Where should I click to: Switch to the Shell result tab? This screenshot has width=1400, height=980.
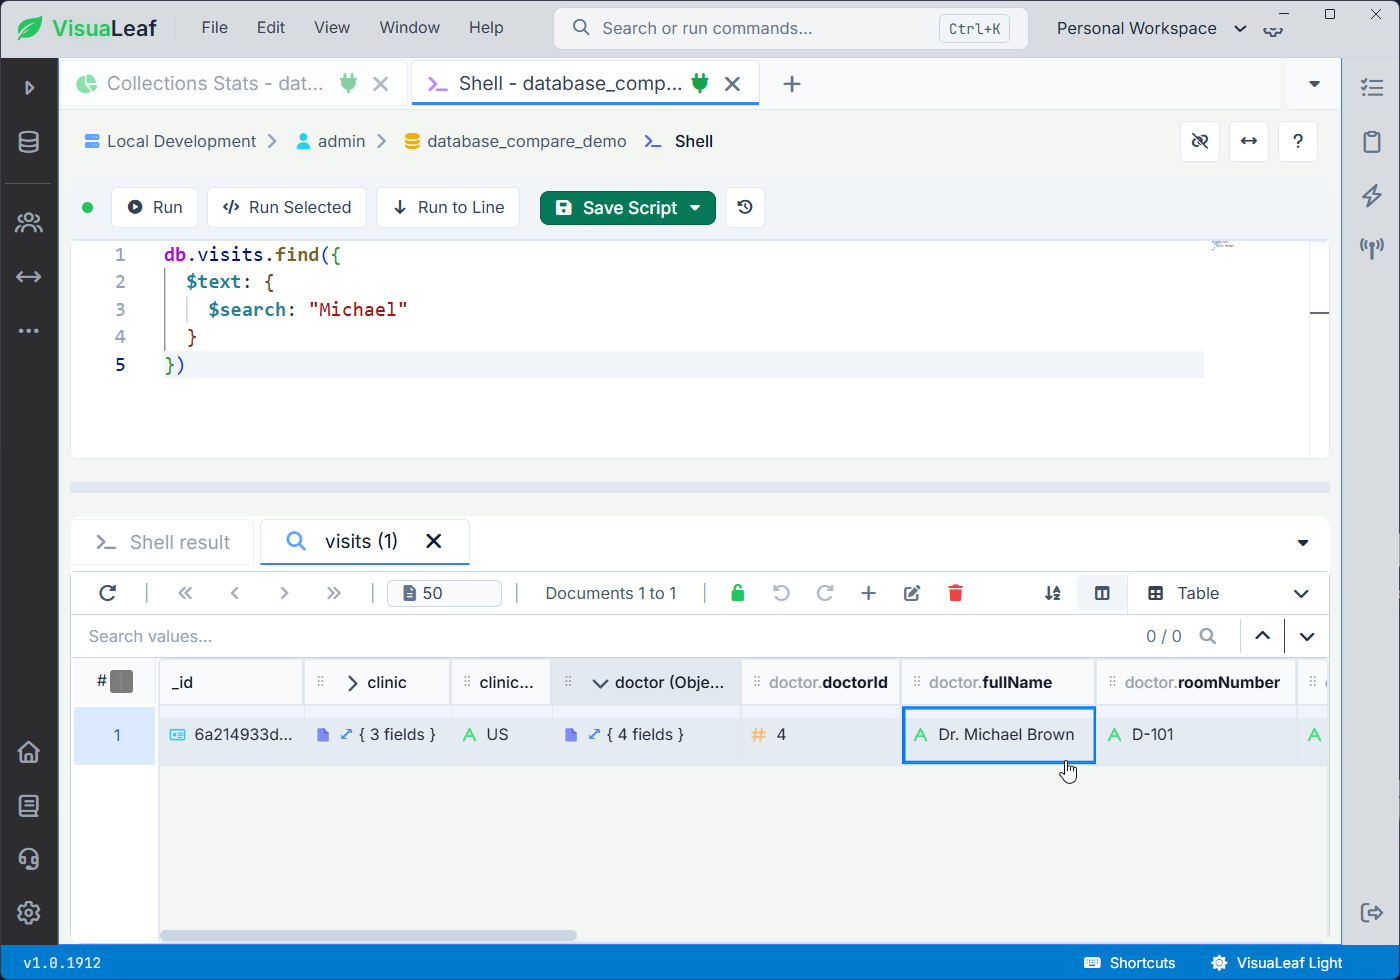(163, 542)
